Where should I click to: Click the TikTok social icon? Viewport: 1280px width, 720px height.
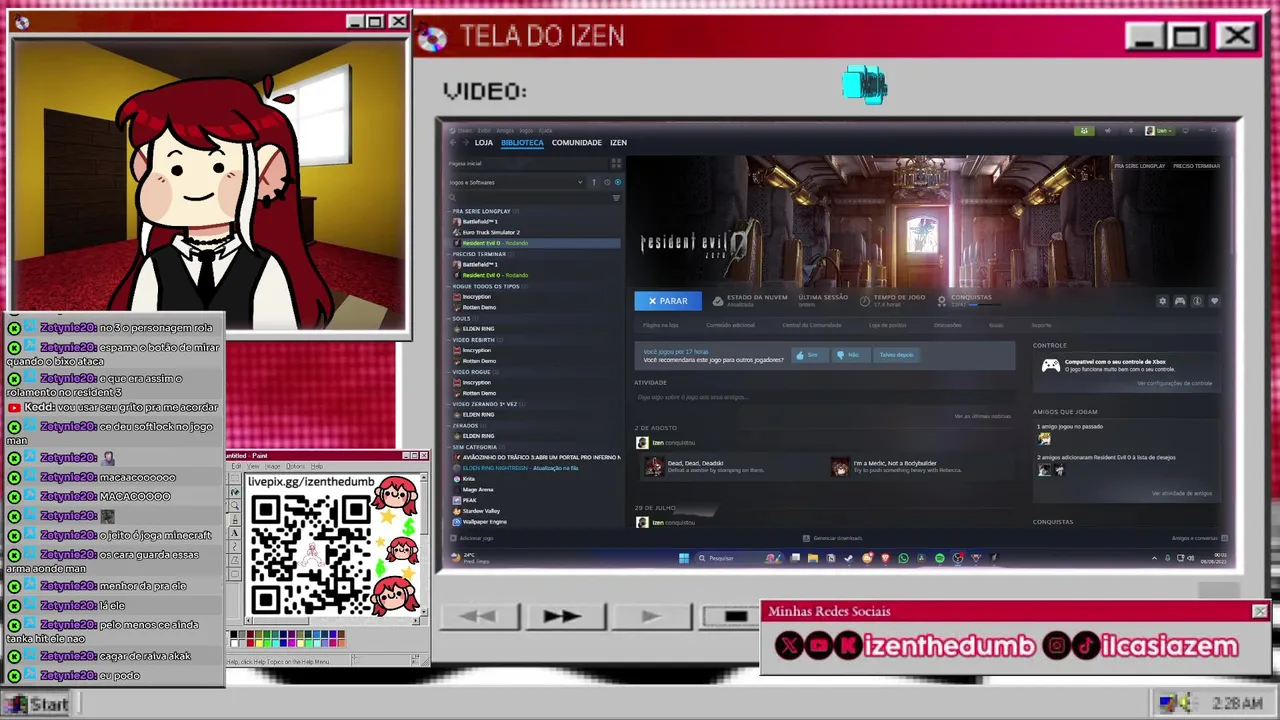(1086, 646)
